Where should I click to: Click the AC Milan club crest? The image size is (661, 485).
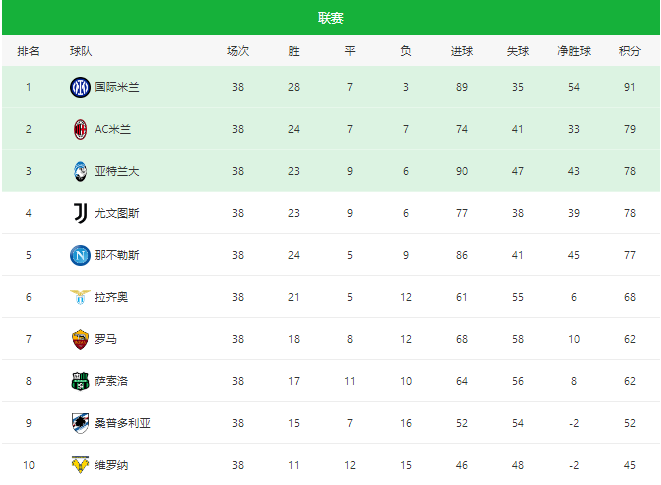80,129
